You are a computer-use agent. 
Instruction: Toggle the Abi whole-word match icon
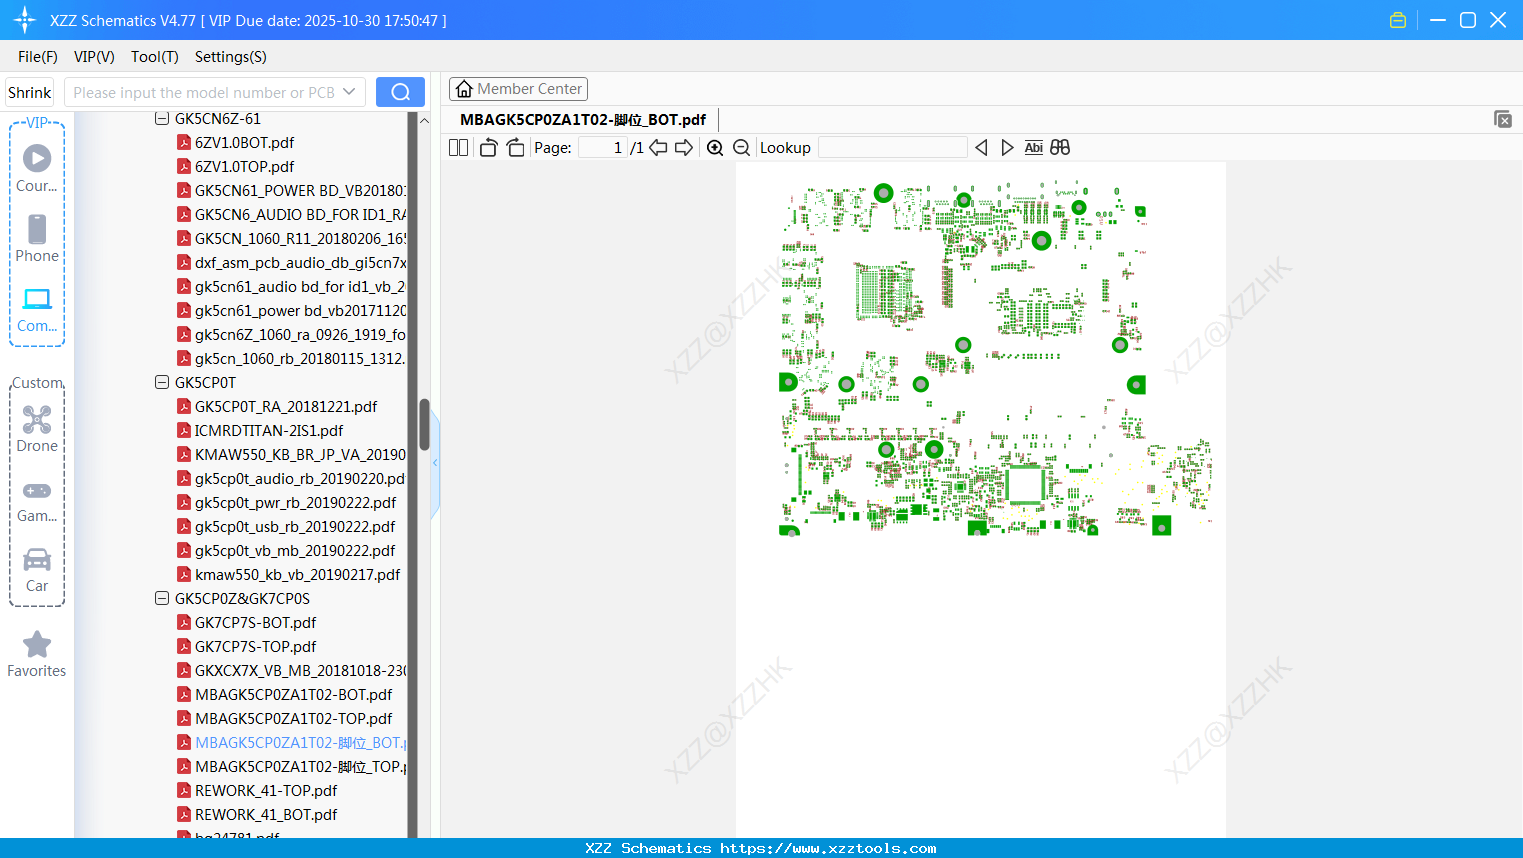point(1034,147)
